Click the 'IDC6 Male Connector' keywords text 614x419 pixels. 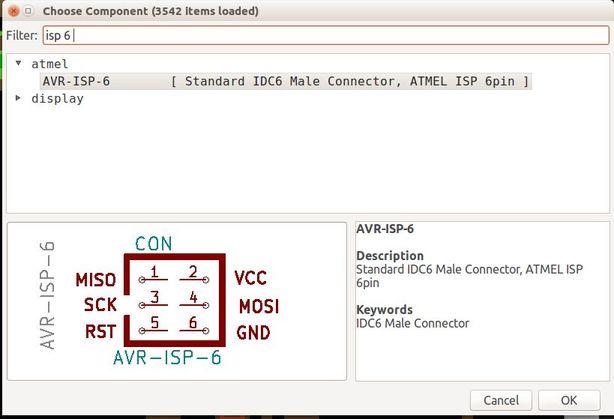point(412,323)
